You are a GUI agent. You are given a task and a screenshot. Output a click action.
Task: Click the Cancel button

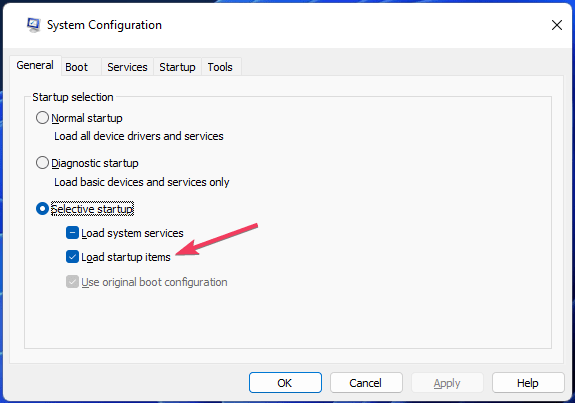point(366,383)
